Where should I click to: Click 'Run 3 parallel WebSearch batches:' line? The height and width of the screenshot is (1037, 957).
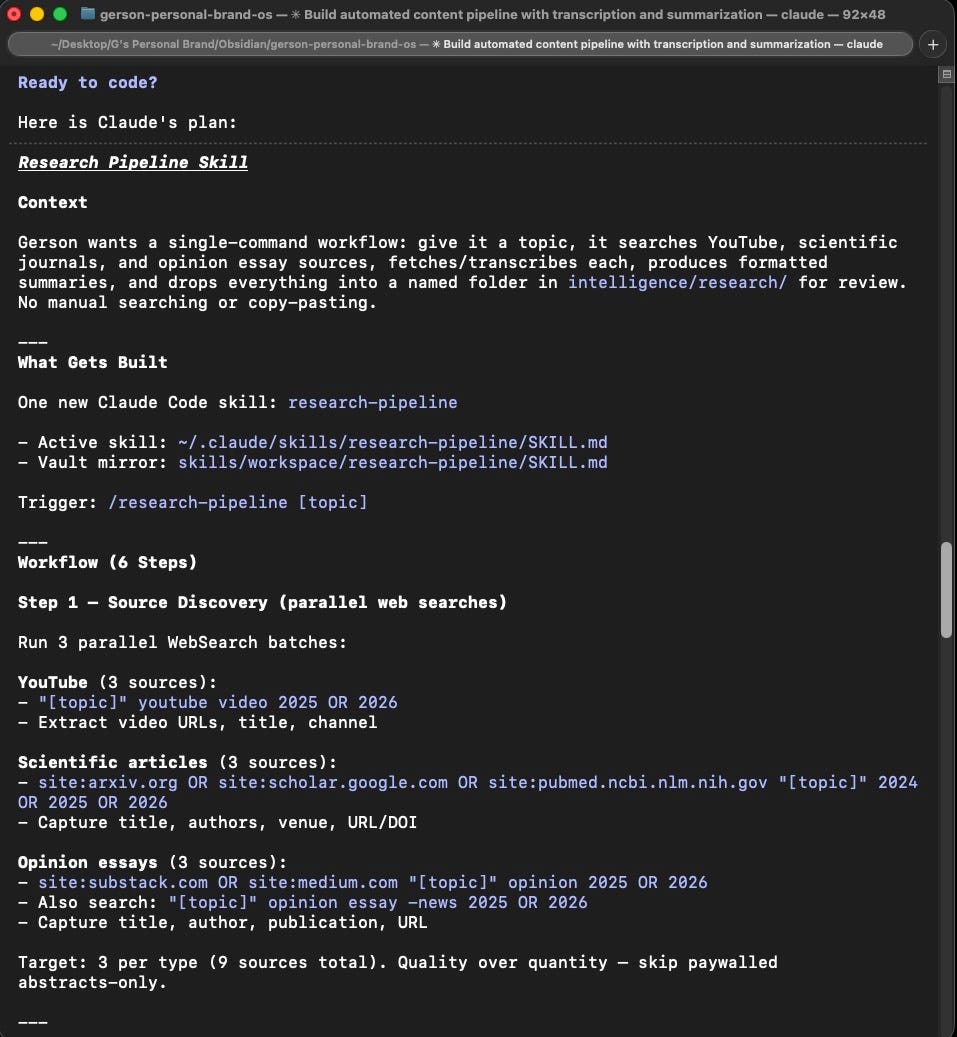tap(182, 642)
